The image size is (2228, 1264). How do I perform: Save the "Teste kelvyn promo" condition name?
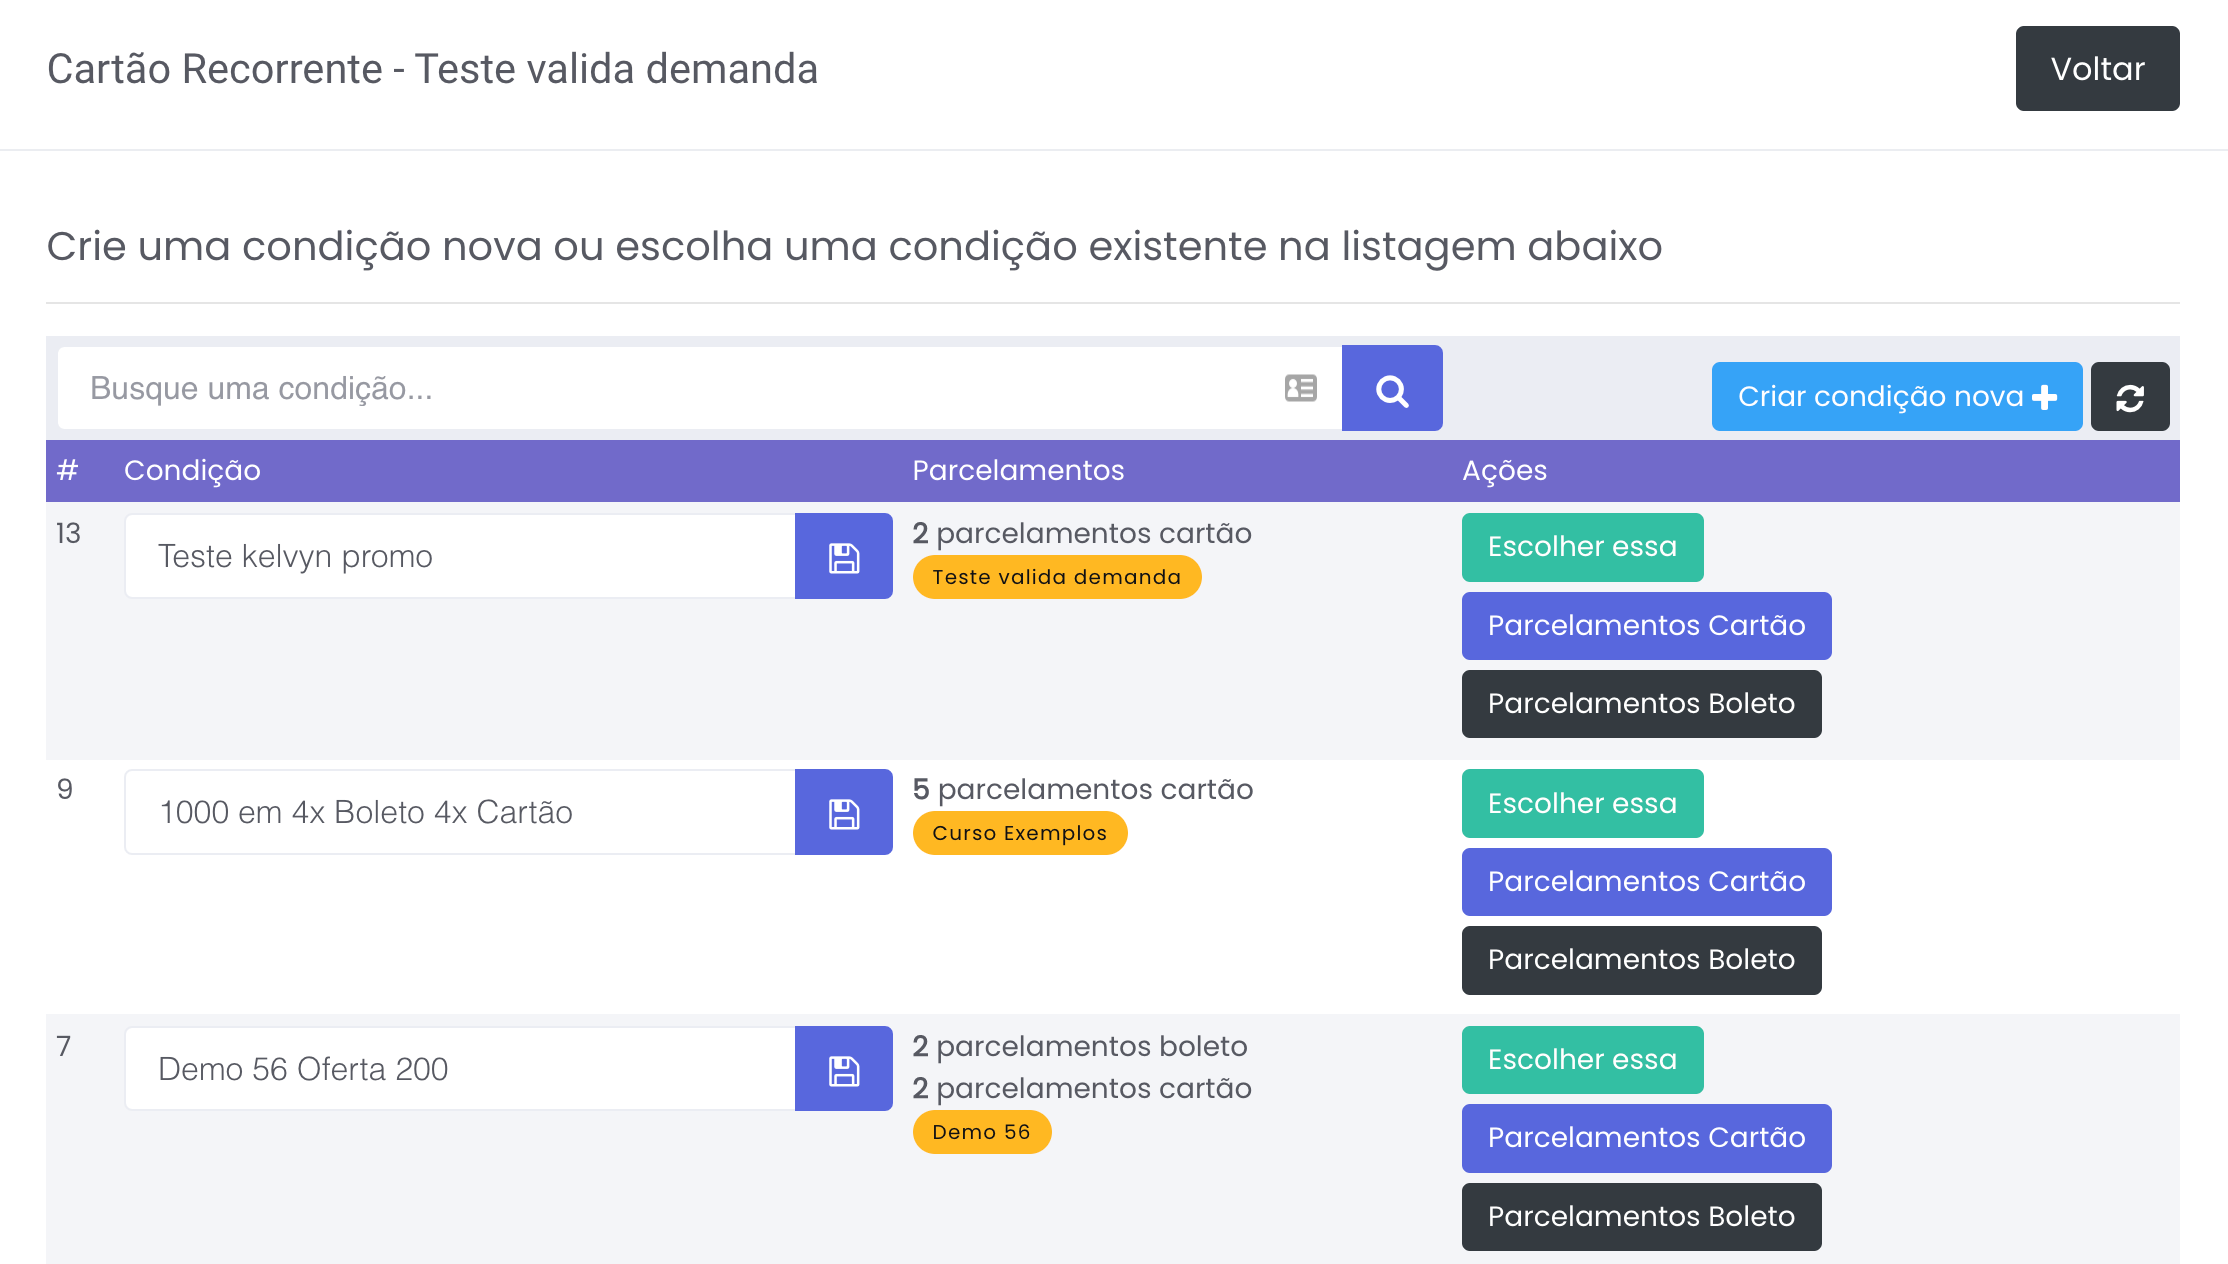(843, 557)
